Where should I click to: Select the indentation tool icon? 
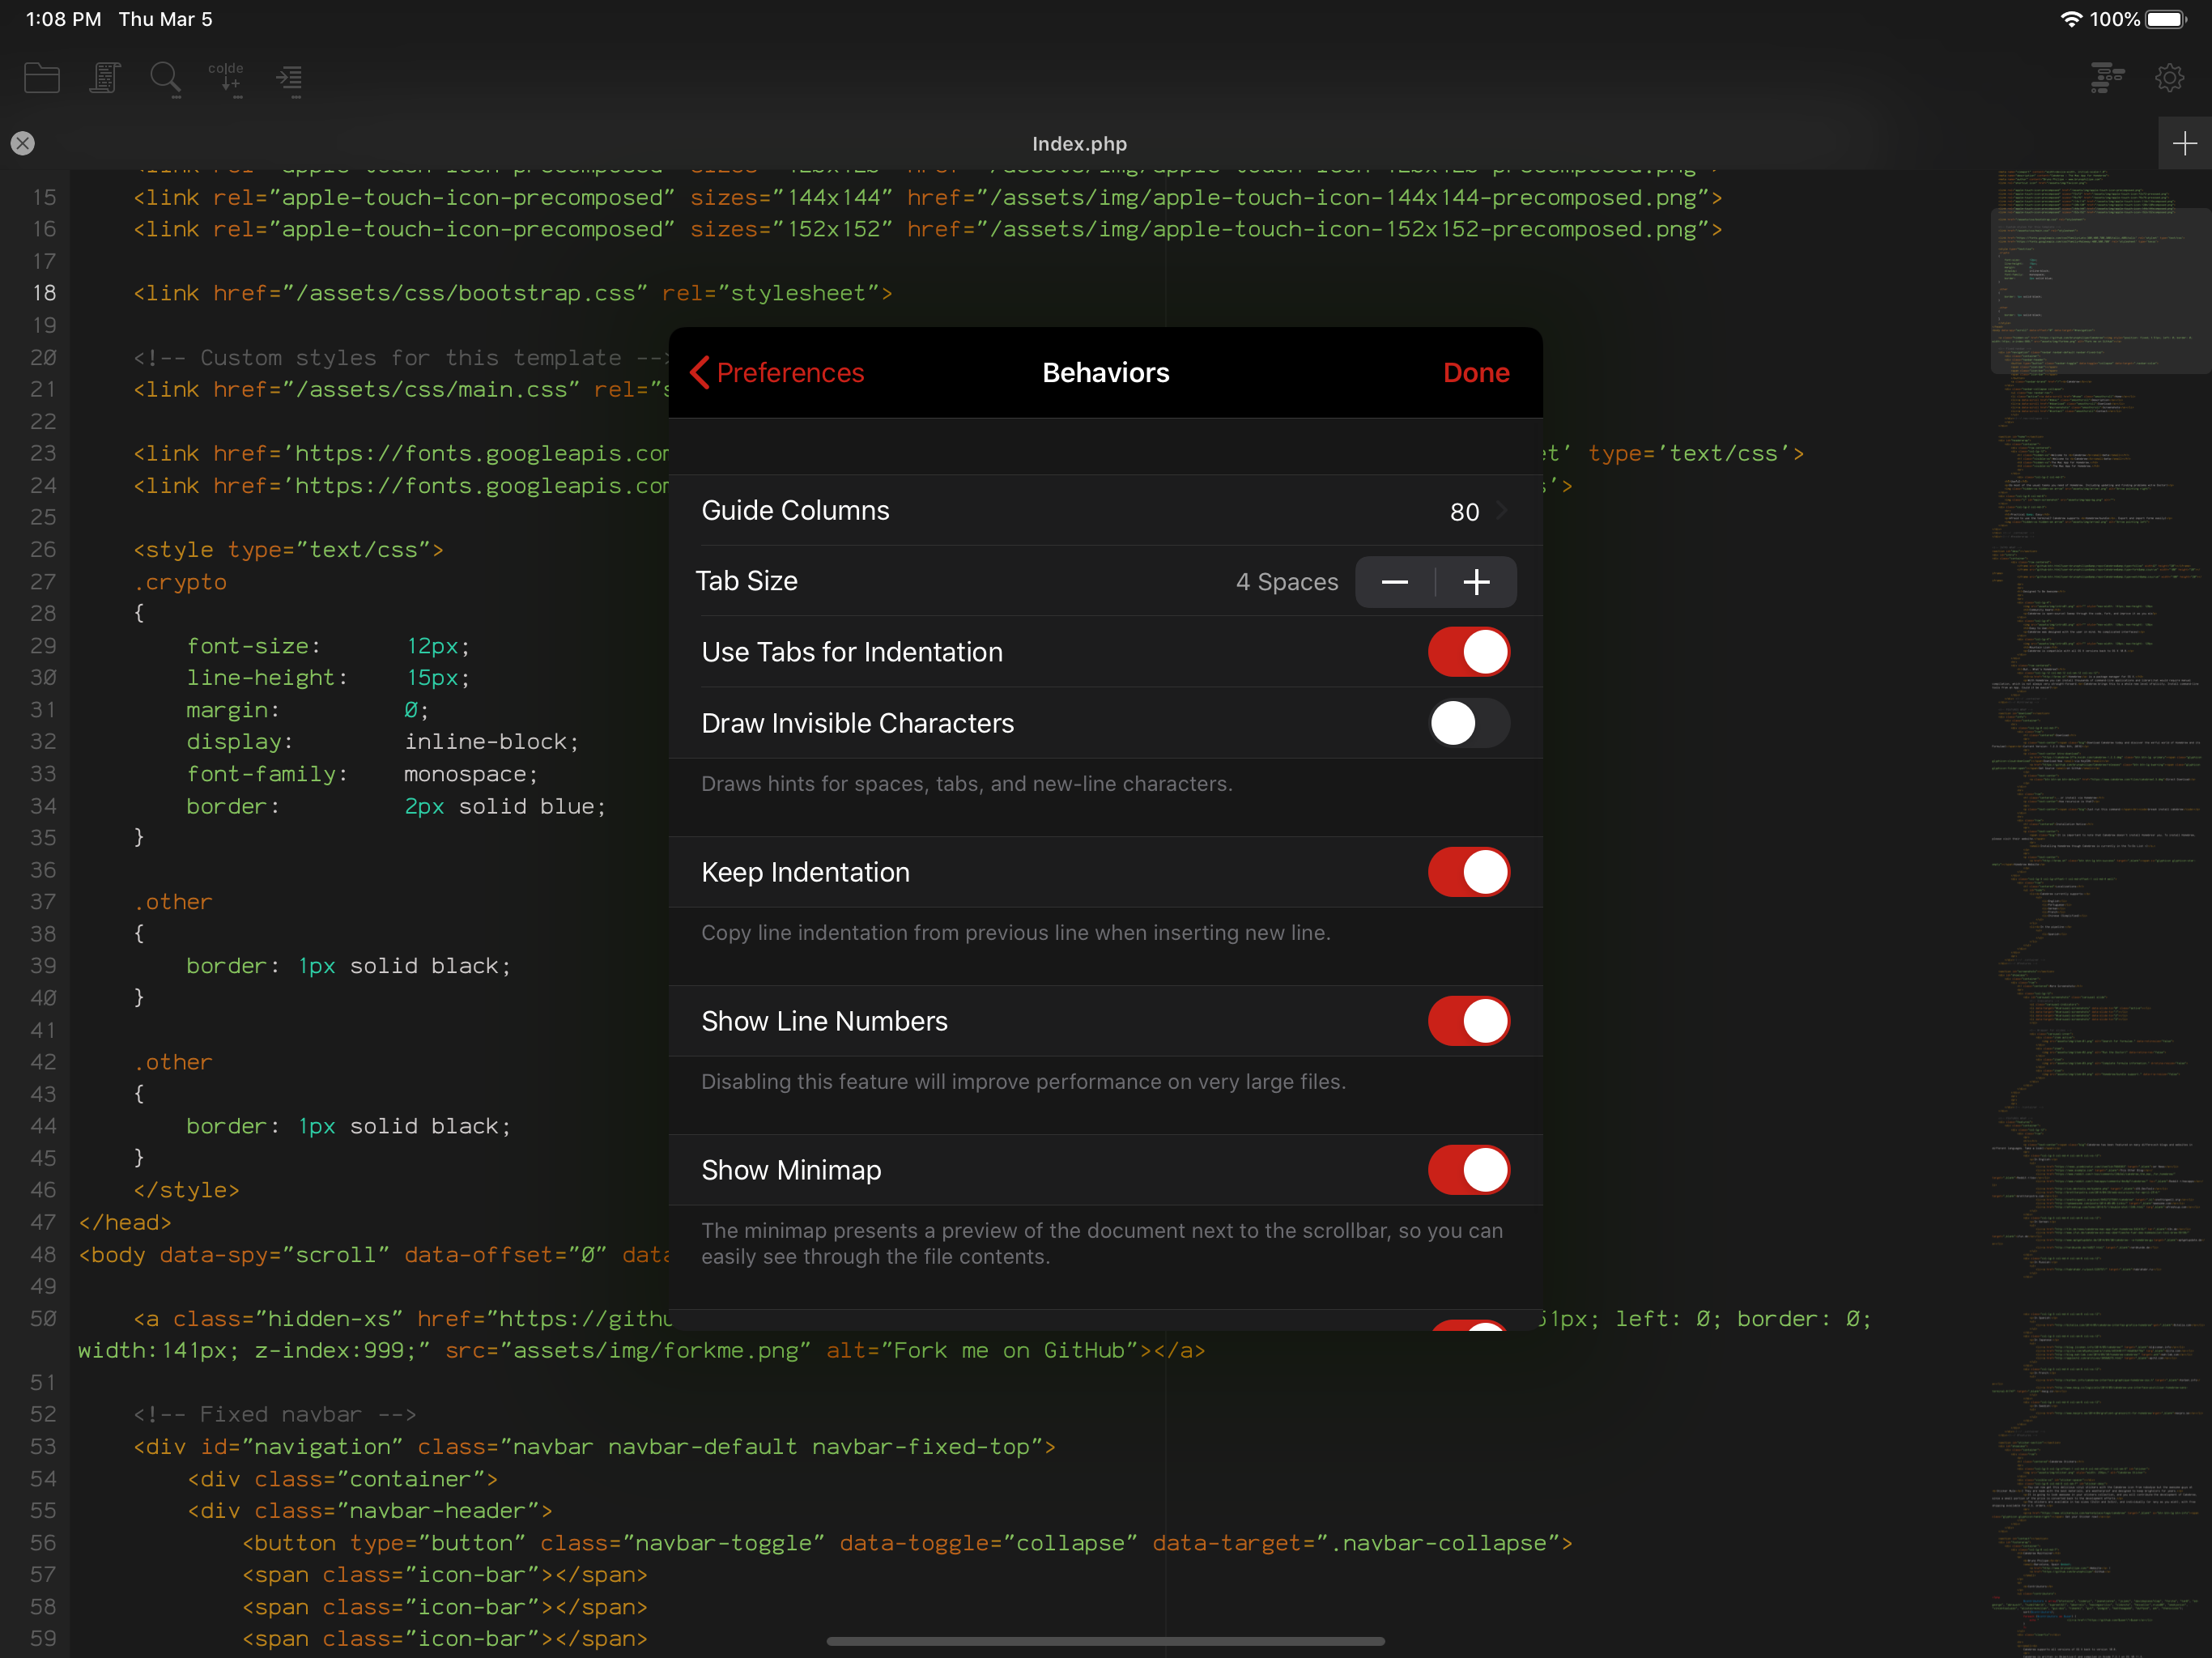[x=290, y=78]
